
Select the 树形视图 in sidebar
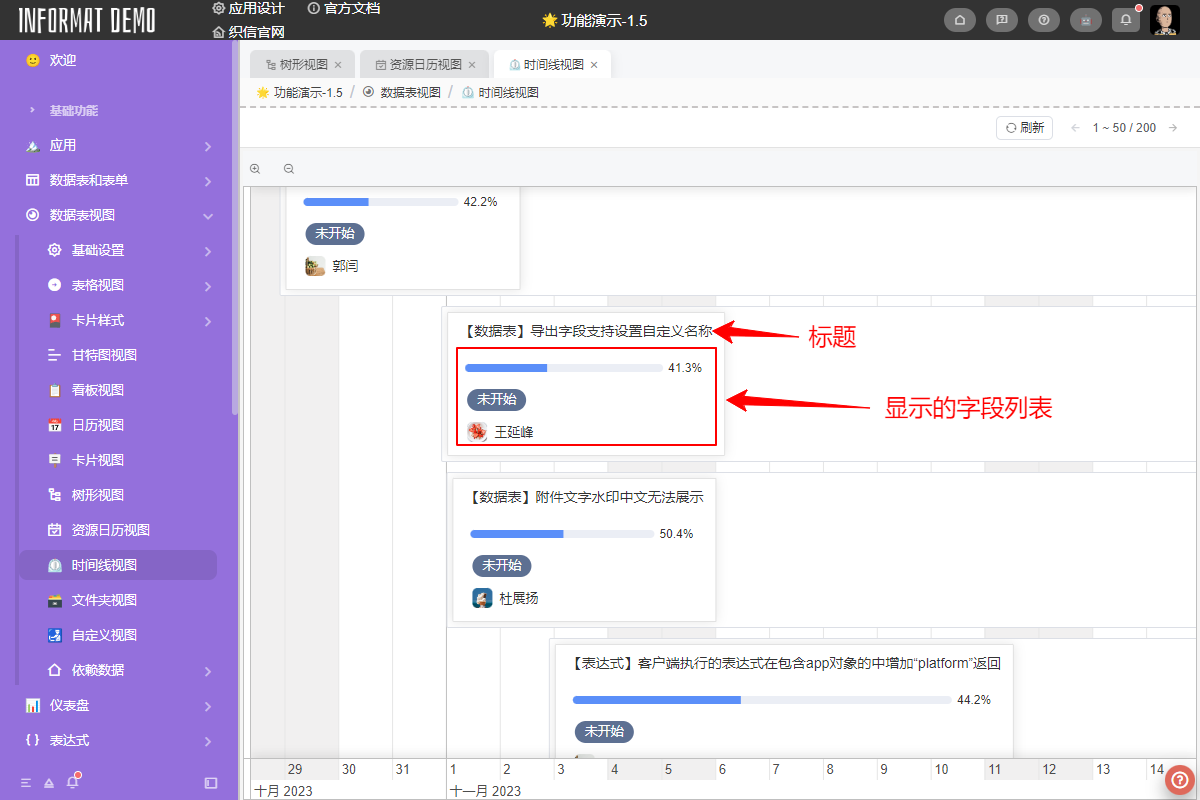(85, 494)
